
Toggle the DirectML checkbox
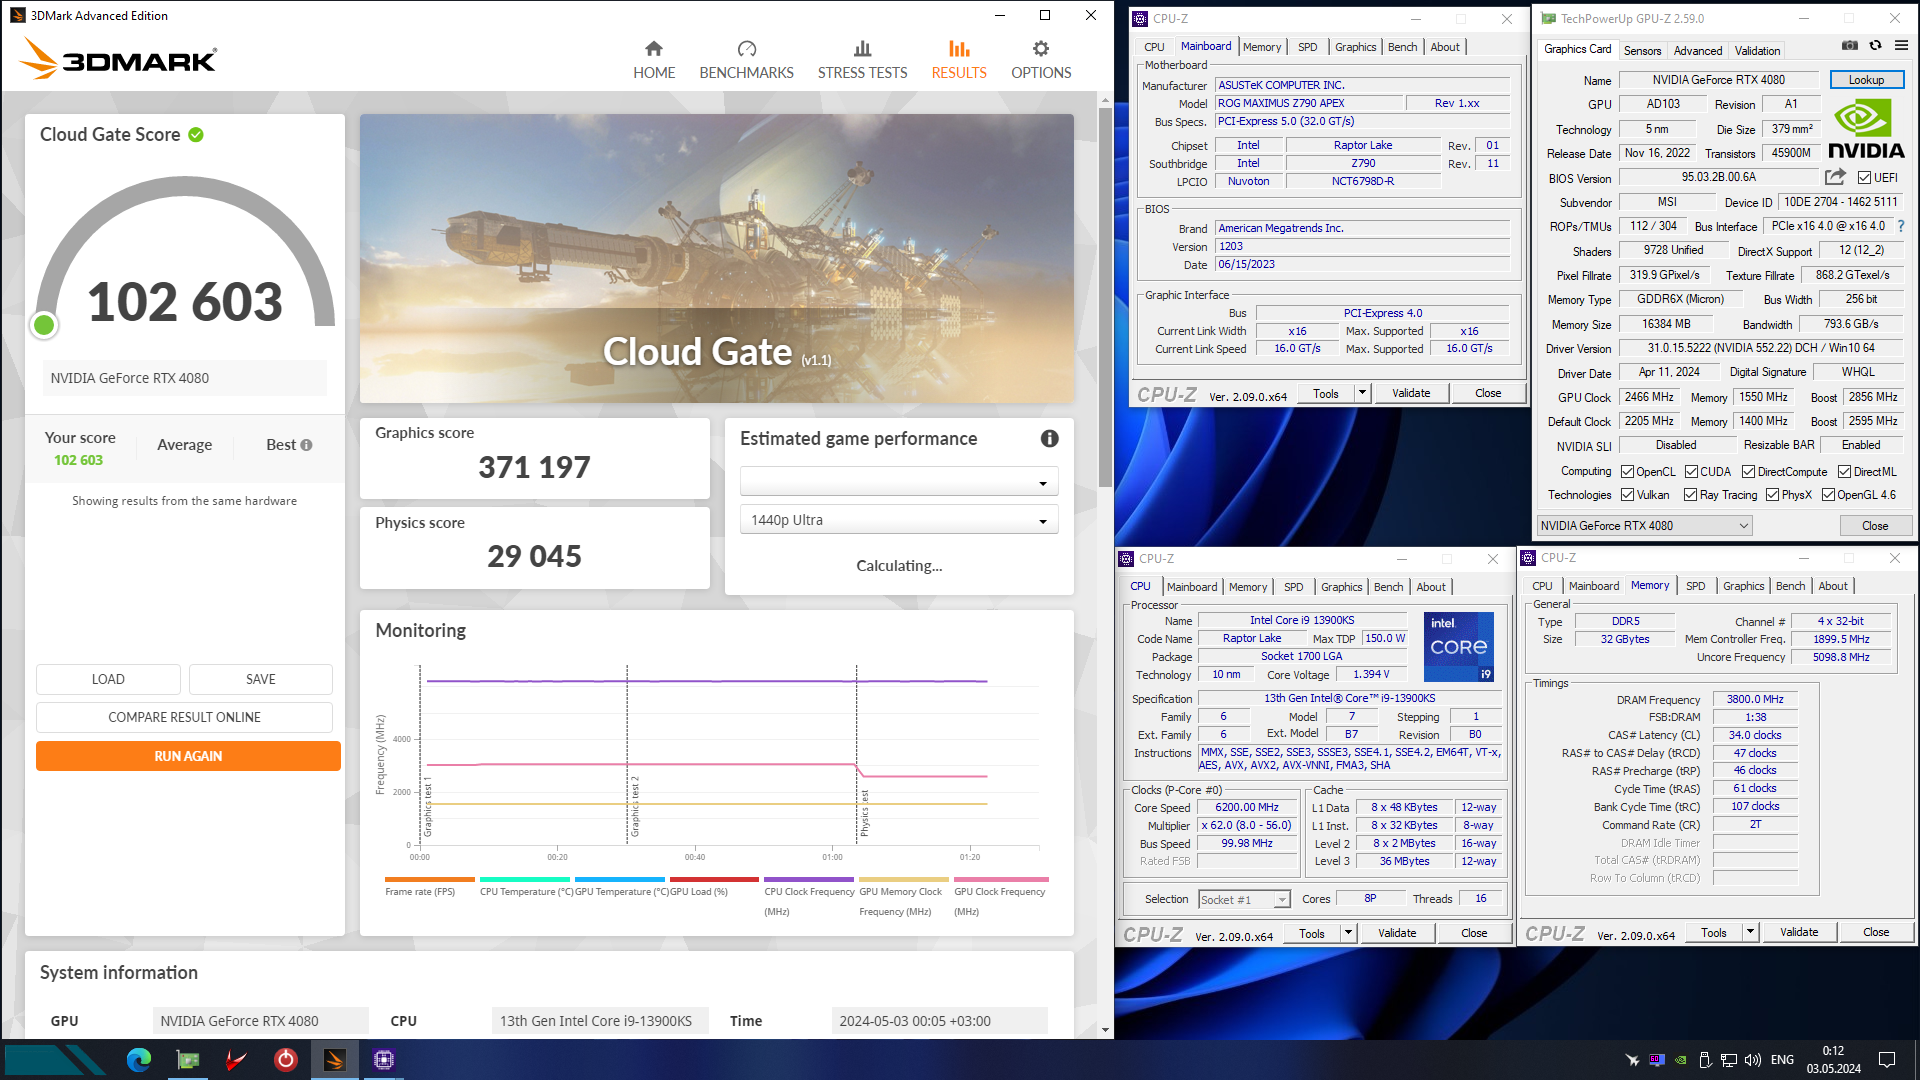point(1845,472)
